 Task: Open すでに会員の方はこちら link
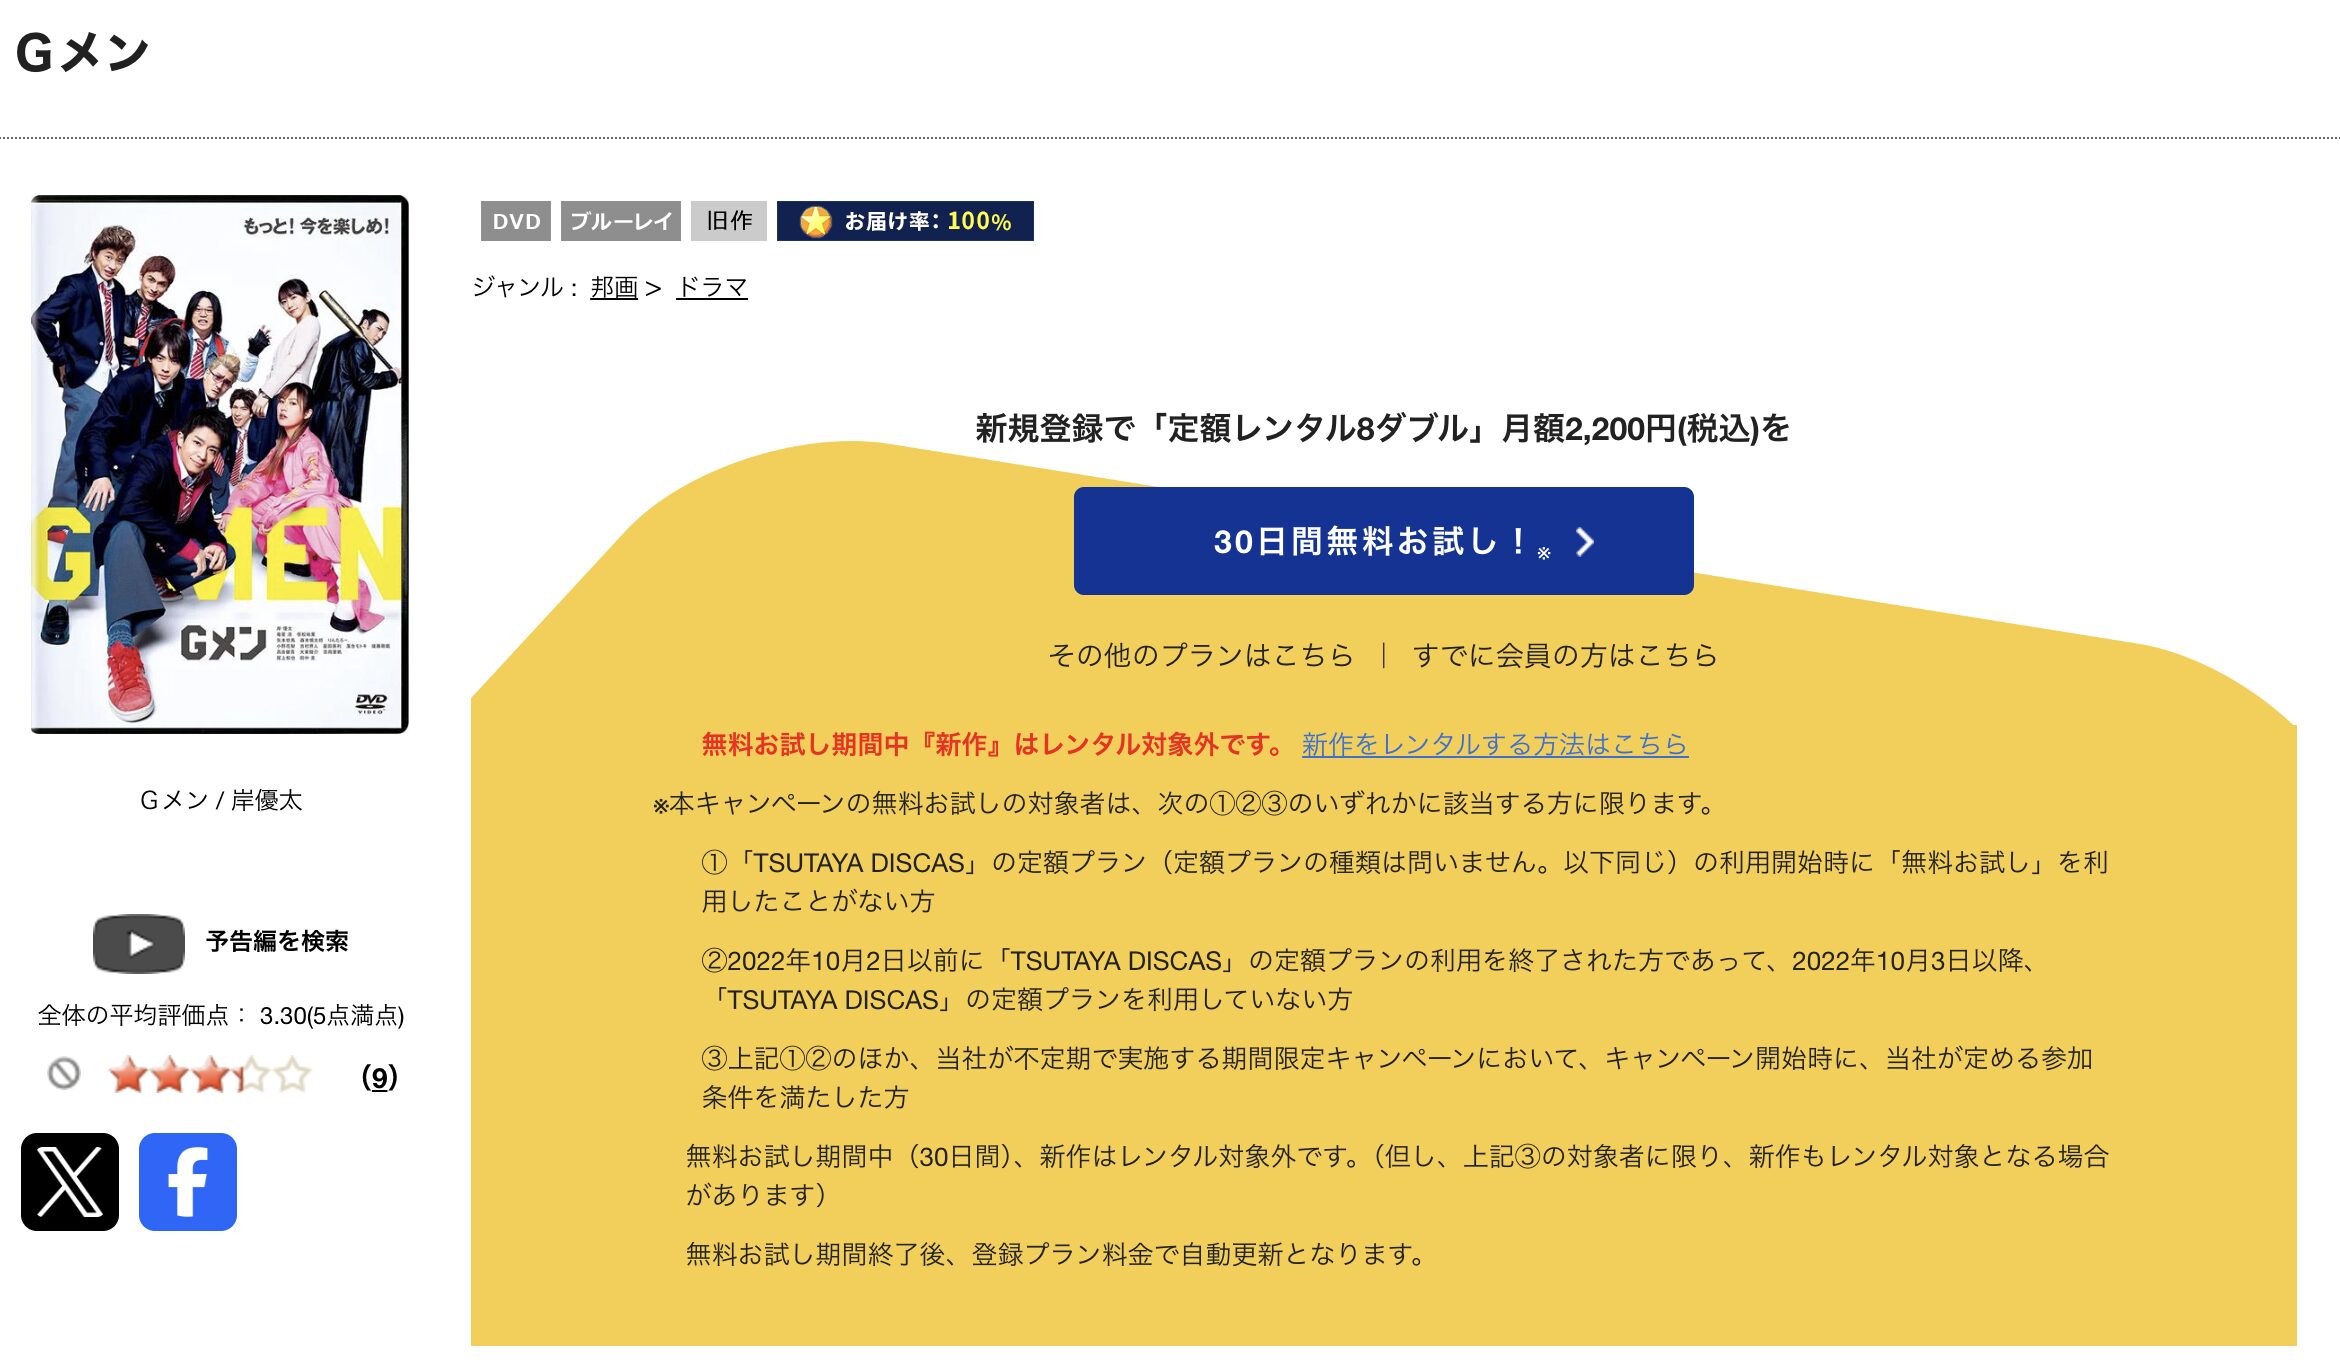(1565, 655)
